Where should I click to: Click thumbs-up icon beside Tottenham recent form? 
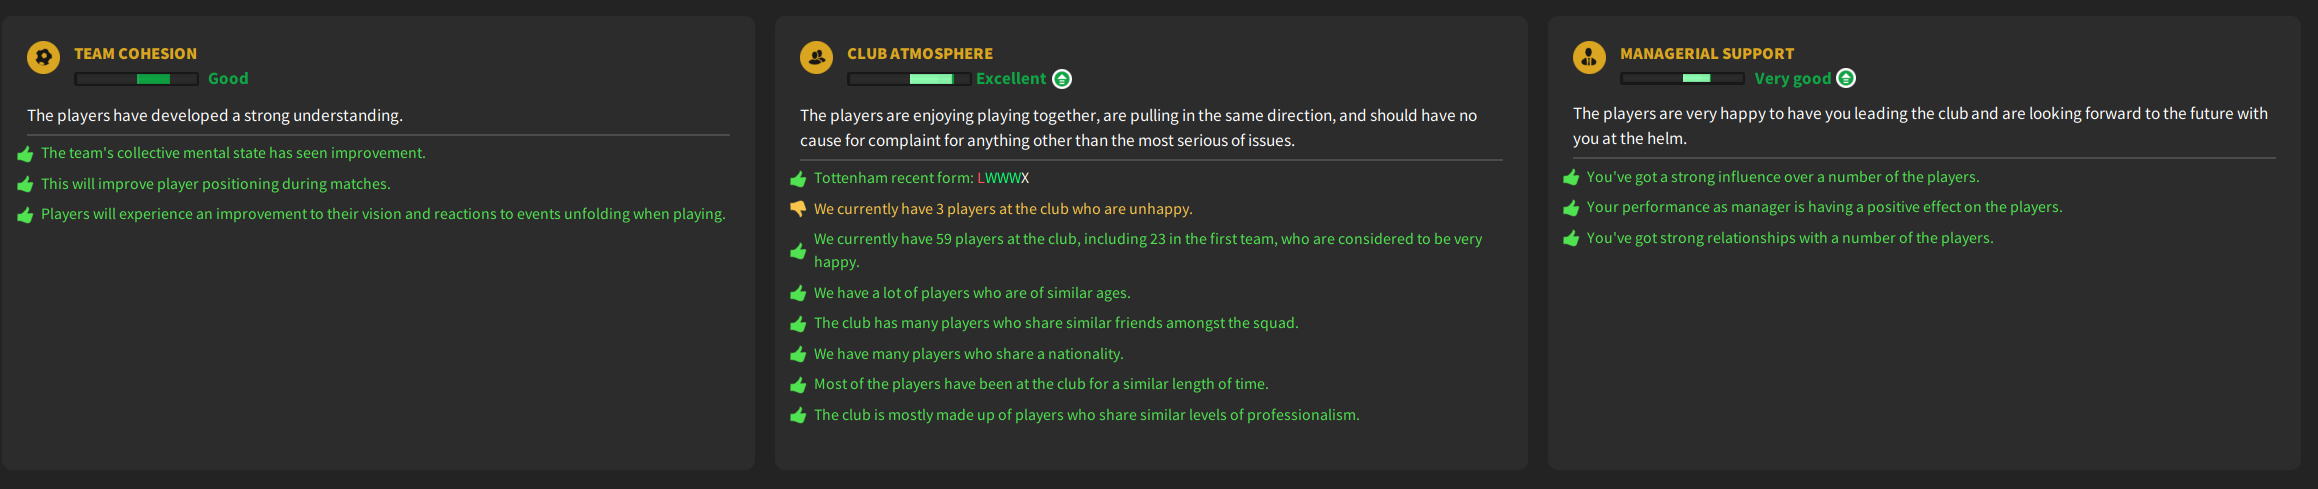pos(798,179)
